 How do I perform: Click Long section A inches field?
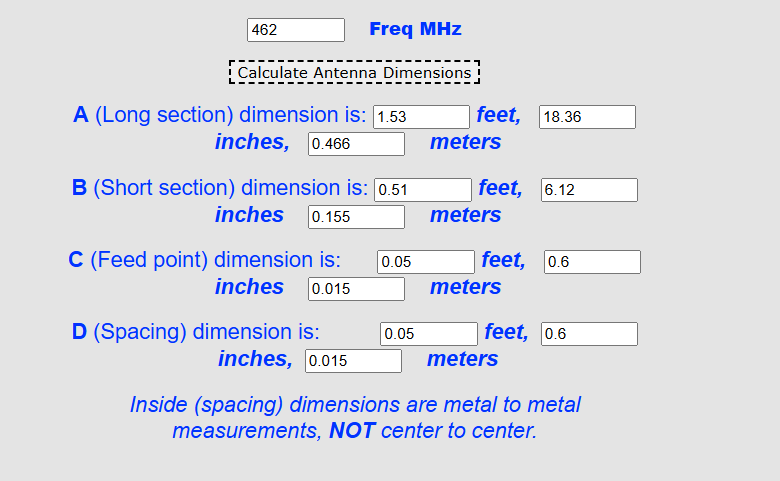(x=587, y=117)
